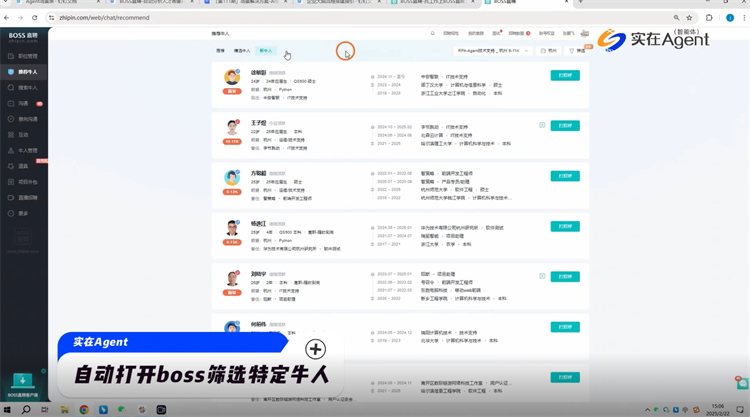Screen dimensions: 750x417
Task: Switch to the 精选牛人 tab
Action: (x=242, y=50)
